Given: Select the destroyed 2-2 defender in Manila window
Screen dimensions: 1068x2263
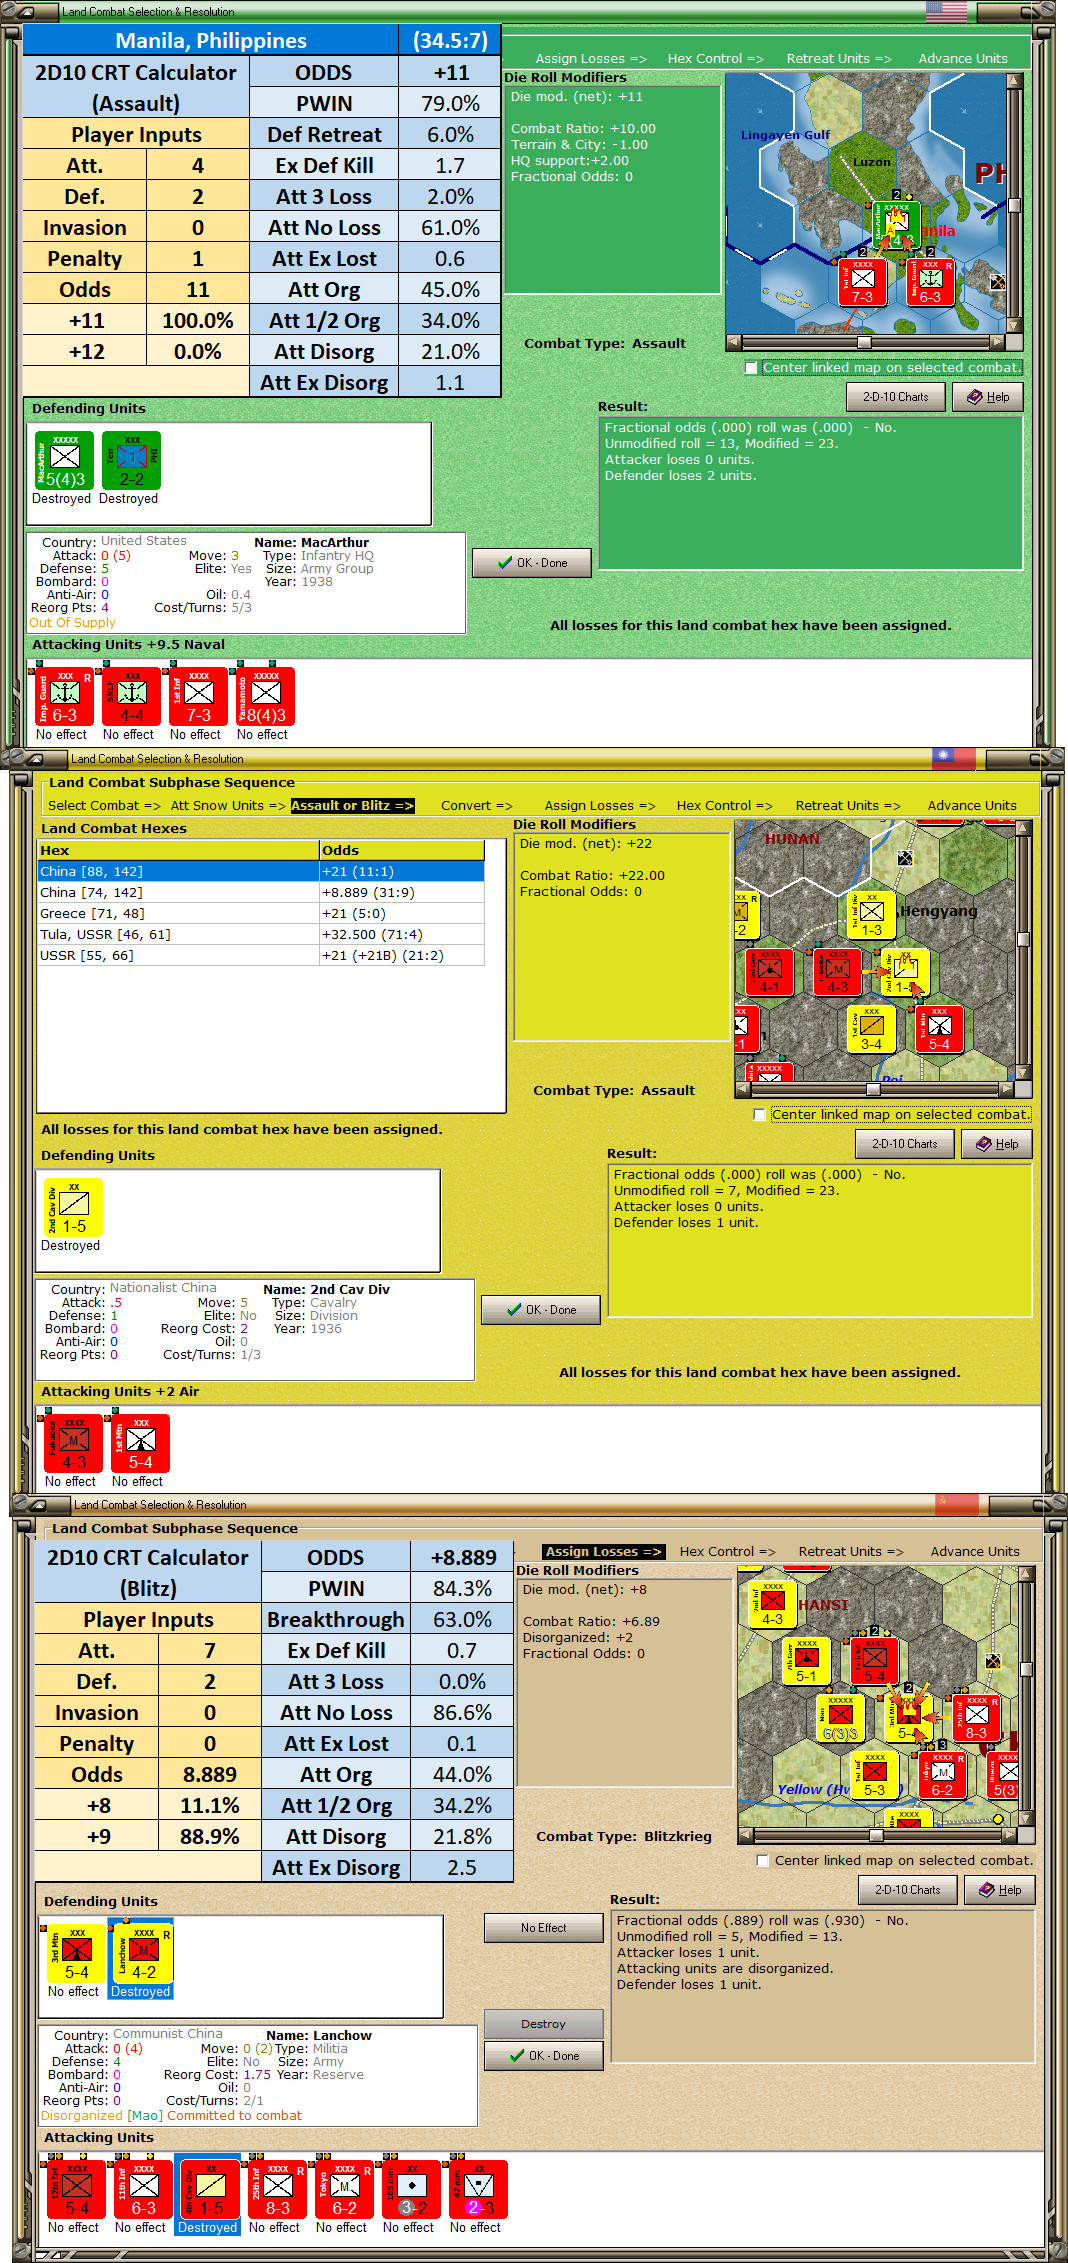Looking at the screenshot, I should point(131,460).
